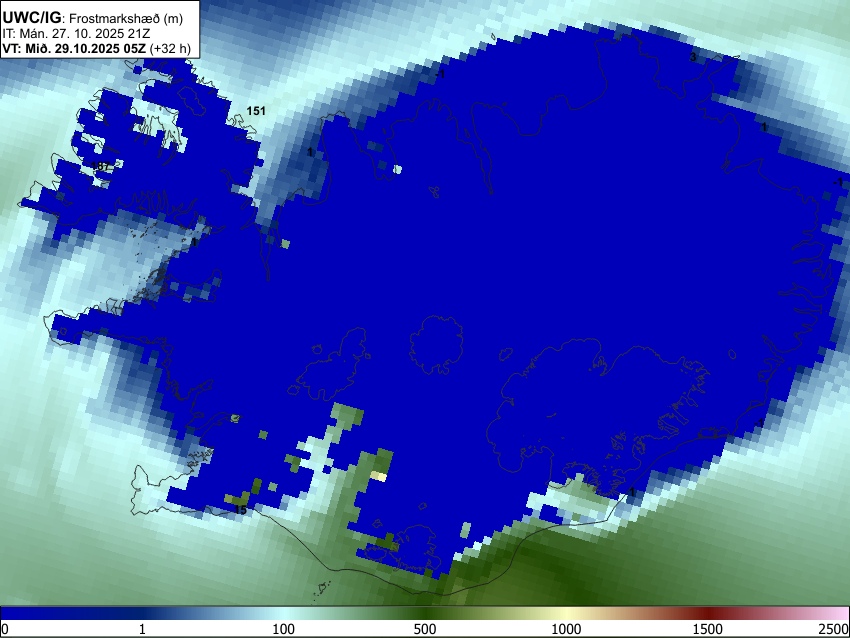Screen dimensions: 850x638
Task: Click the "187" value label in the Westfjords
Action: (x=101, y=166)
